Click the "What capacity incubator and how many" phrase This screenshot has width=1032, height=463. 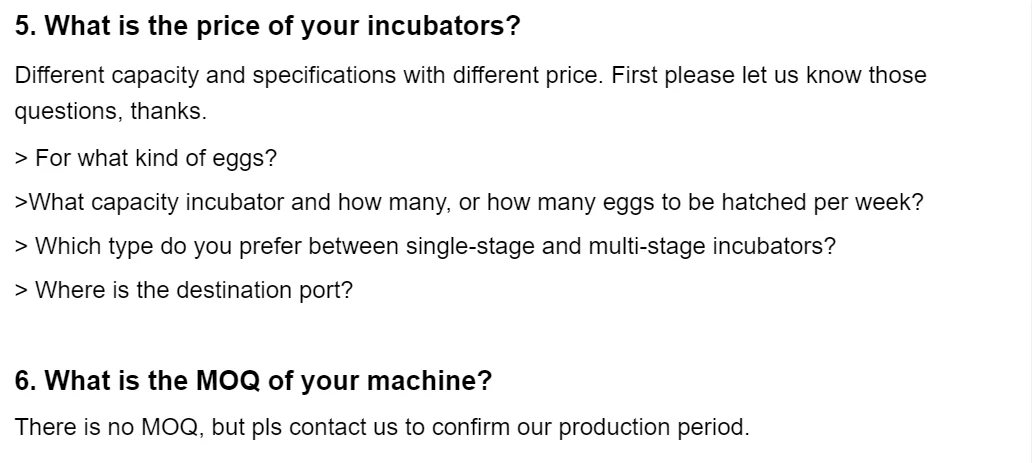coord(232,202)
